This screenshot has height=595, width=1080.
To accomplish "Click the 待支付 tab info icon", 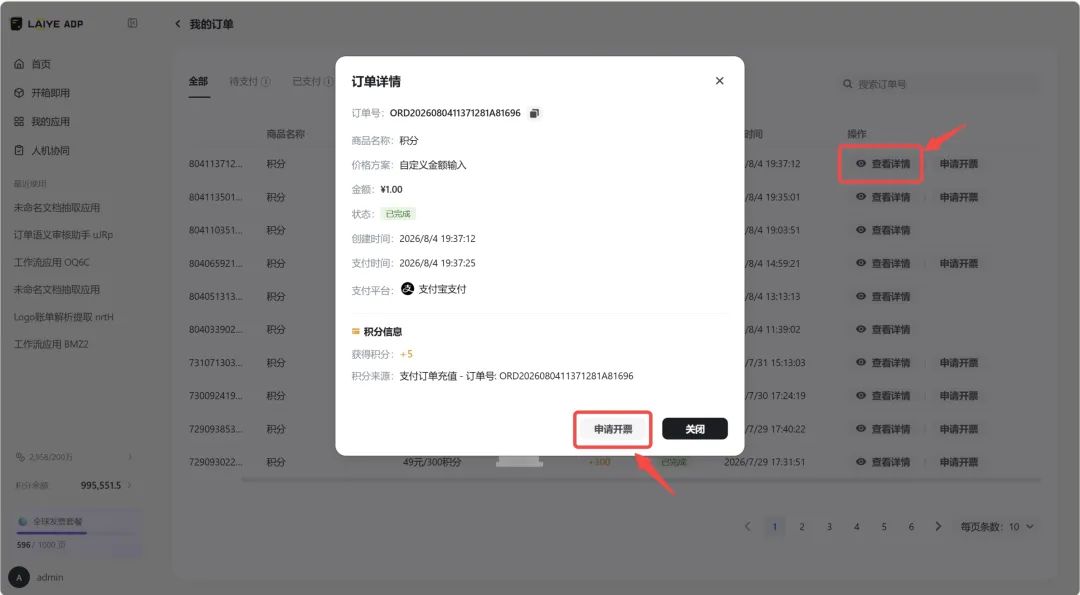I will (266, 82).
